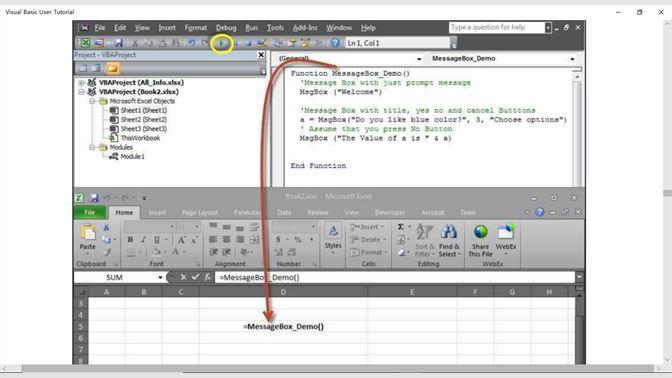The width and height of the screenshot is (672, 378).
Task: Close the Project - VBAProject pane
Action: click(261, 55)
